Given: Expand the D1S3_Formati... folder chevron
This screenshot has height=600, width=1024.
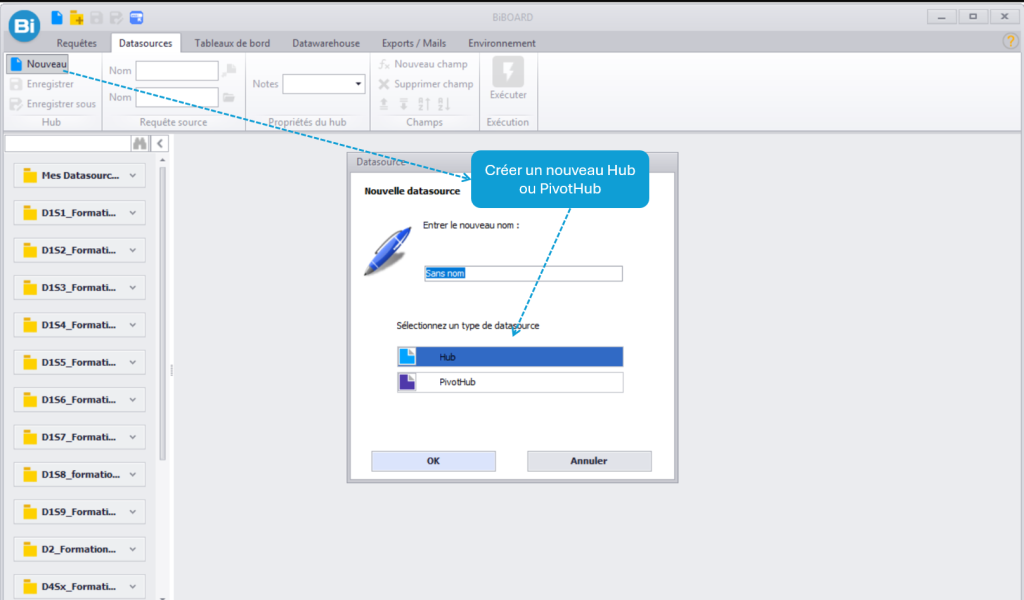Looking at the screenshot, I should pyautogui.click(x=133, y=287).
